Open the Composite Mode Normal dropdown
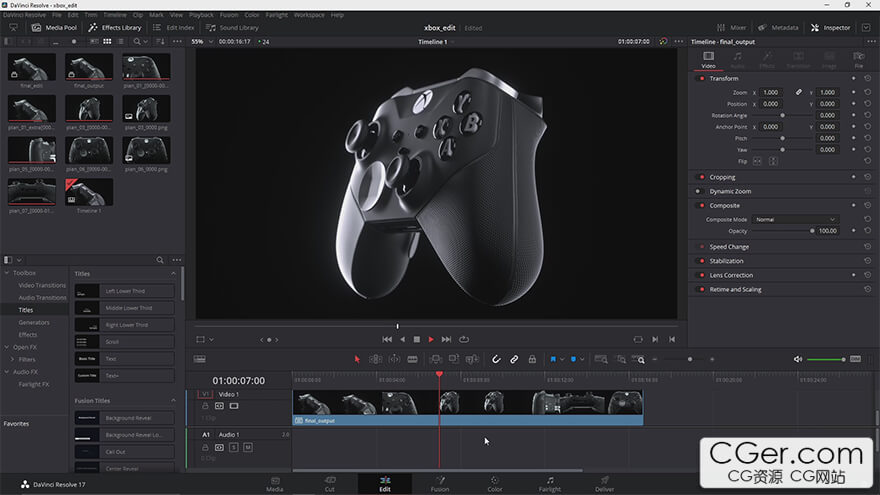This screenshot has width=880, height=495. pyautogui.click(x=795, y=219)
